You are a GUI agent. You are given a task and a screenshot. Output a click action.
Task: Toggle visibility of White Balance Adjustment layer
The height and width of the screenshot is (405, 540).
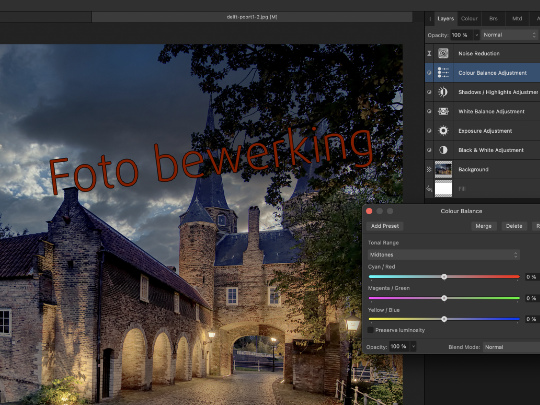(x=429, y=111)
